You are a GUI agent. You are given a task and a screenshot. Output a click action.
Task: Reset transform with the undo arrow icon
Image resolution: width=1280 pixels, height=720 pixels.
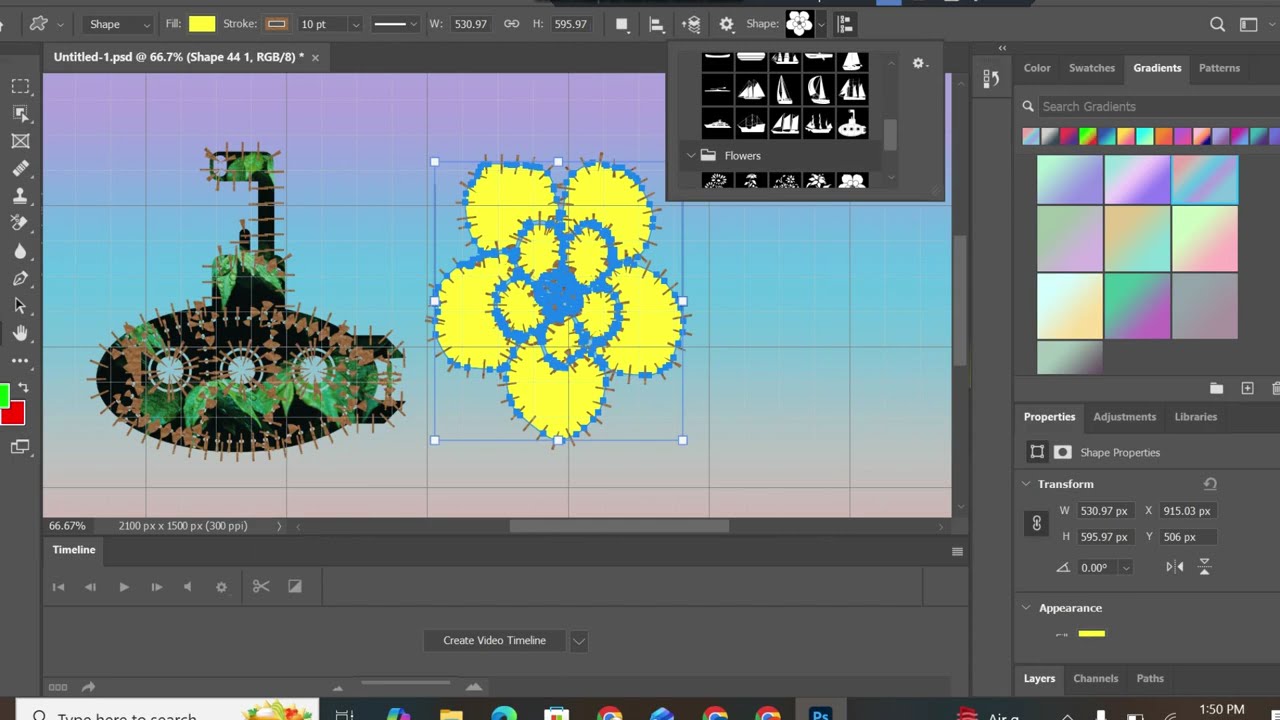point(1210,484)
